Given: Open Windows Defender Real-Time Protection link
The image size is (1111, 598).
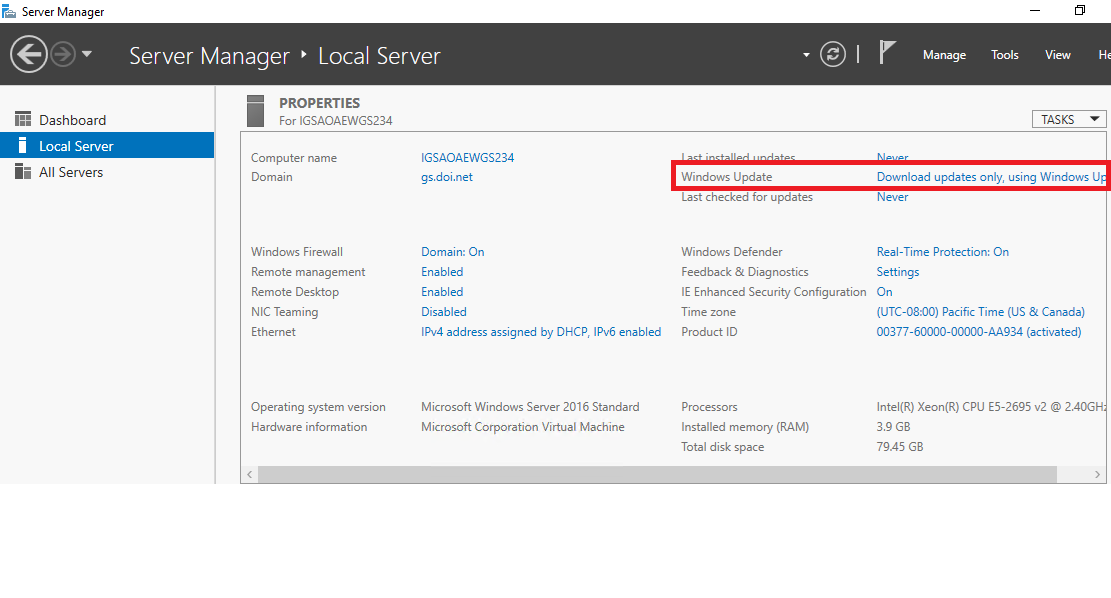Looking at the screenshot, I should tap(942, 252).
